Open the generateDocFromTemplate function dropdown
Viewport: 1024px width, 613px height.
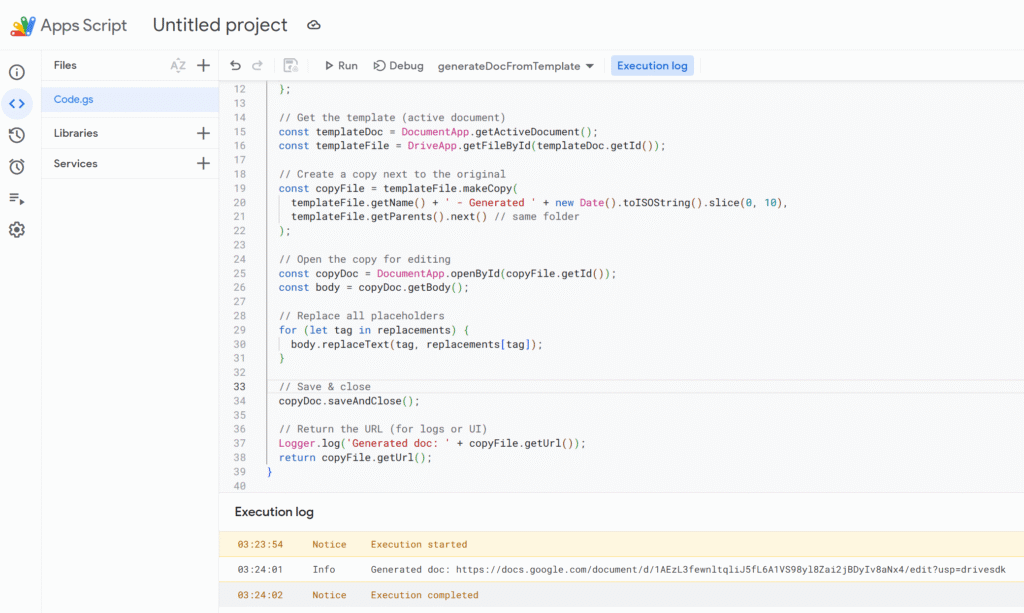pos(516,66)
